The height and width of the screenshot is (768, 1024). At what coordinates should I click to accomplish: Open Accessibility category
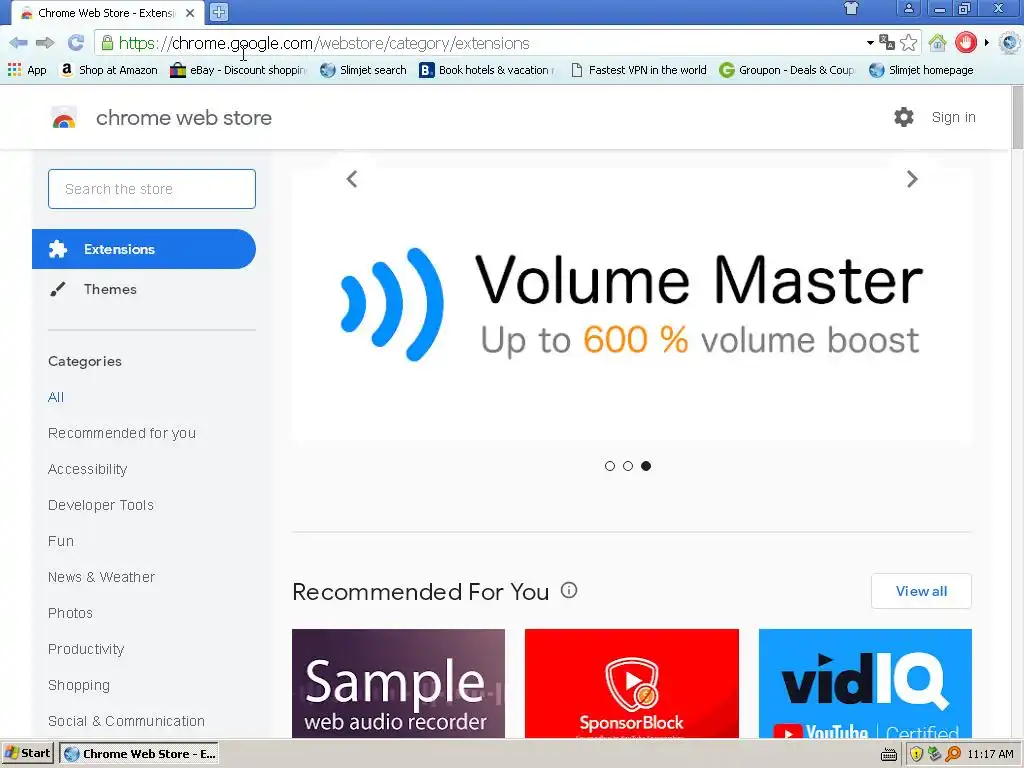pyautogui.click(x=88, y=469)
